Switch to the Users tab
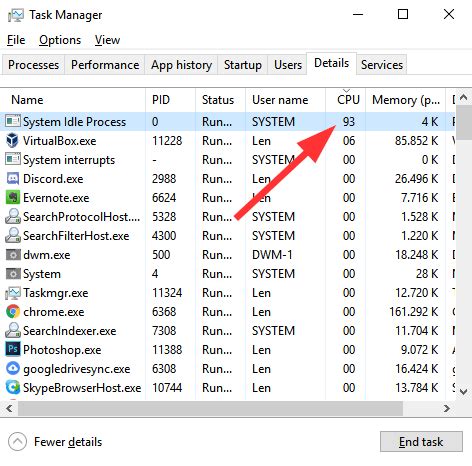This screenshot has width=472, height=466. [x=288, y=65]
